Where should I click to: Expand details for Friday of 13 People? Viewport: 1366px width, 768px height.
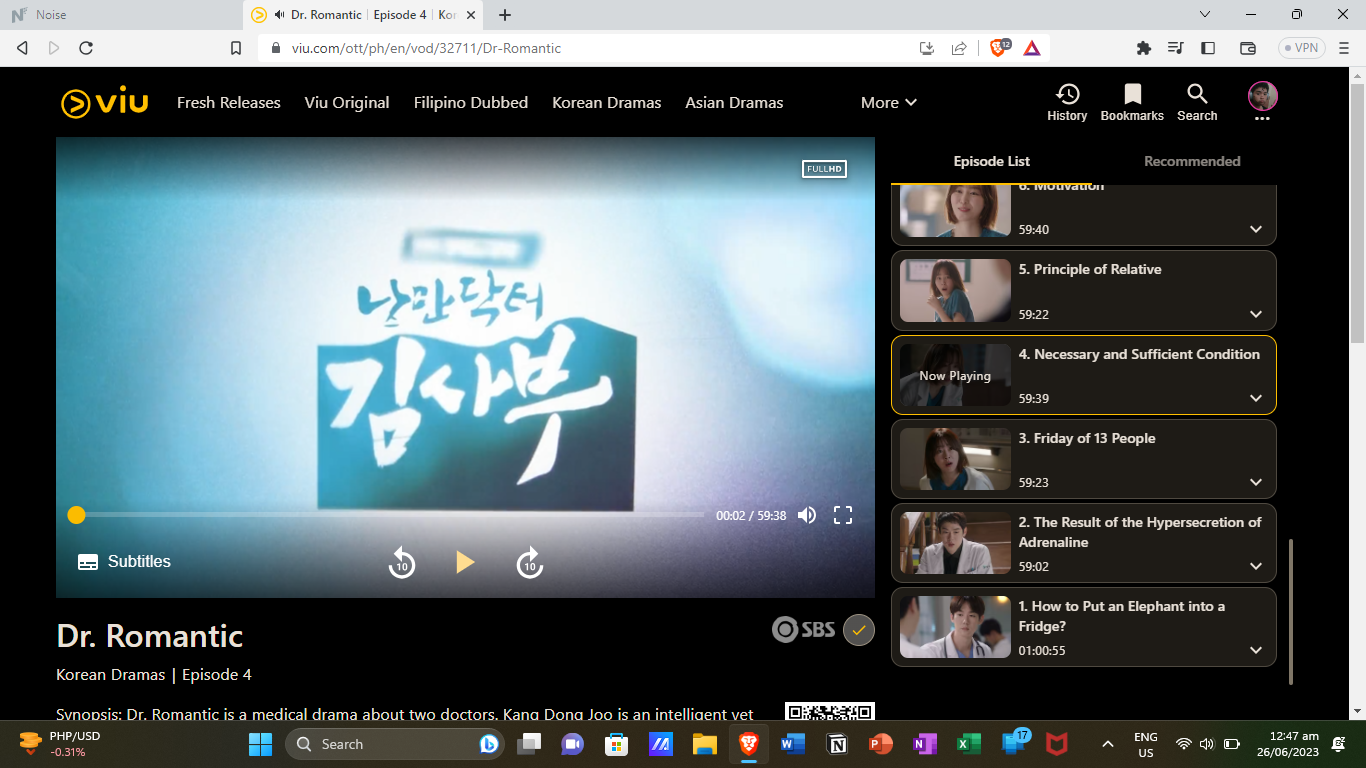click(1256, 482)
